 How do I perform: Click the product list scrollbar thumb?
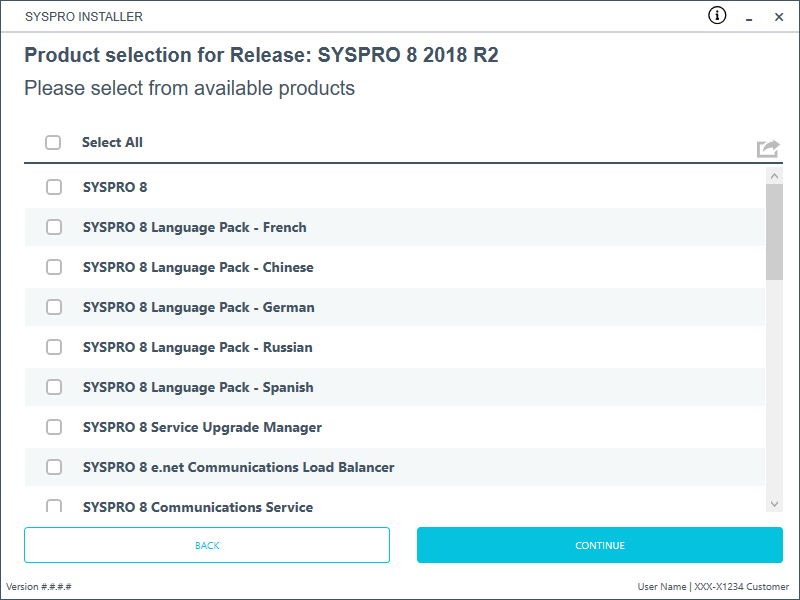tap(774, 232)
